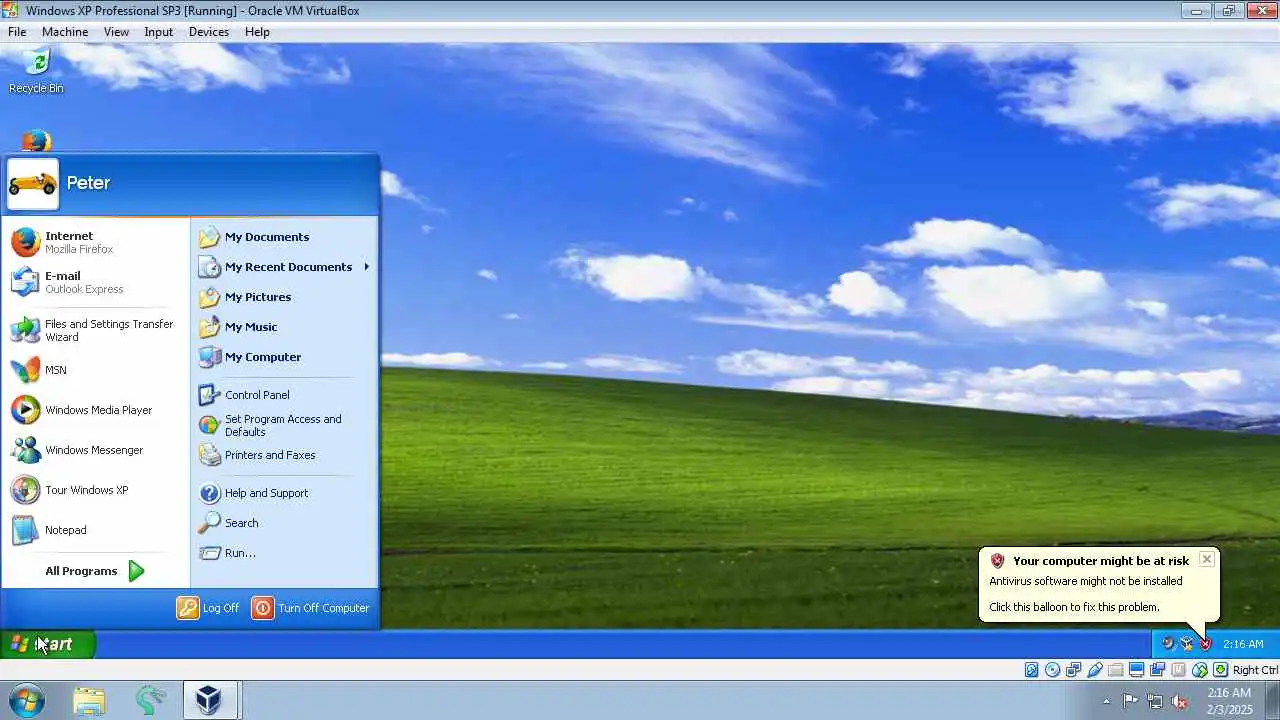Viewport: 1280px width, 720px height.
Task: Click the VirtualBox network adapters status icon
Action: tap(1074, 670)
